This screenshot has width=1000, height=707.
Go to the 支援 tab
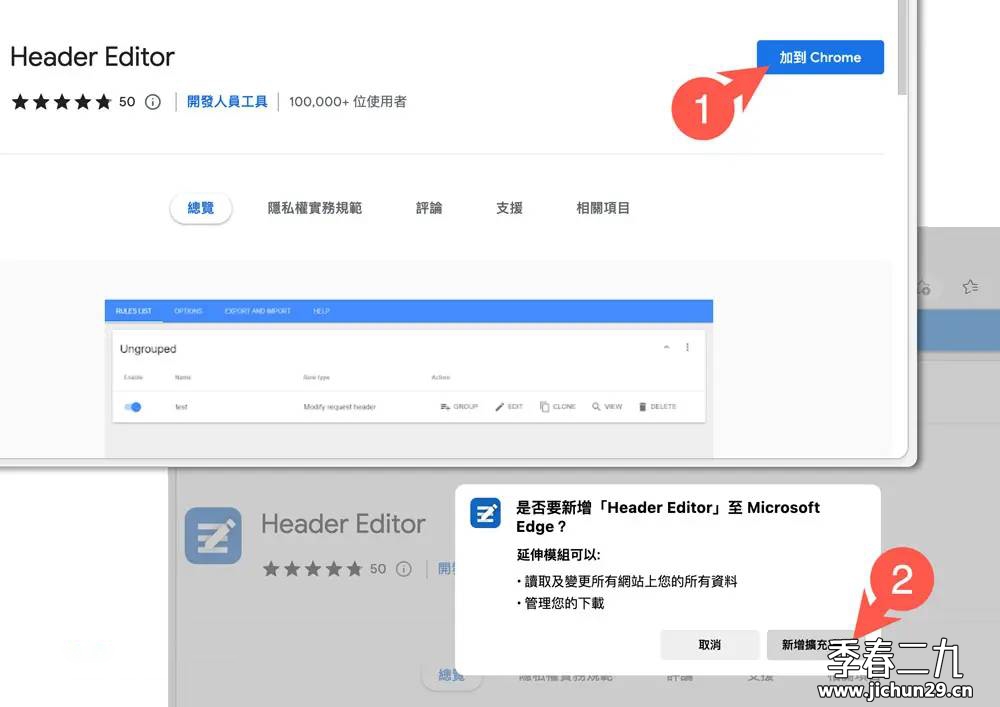pyautogui.click(x=509, y=208)
